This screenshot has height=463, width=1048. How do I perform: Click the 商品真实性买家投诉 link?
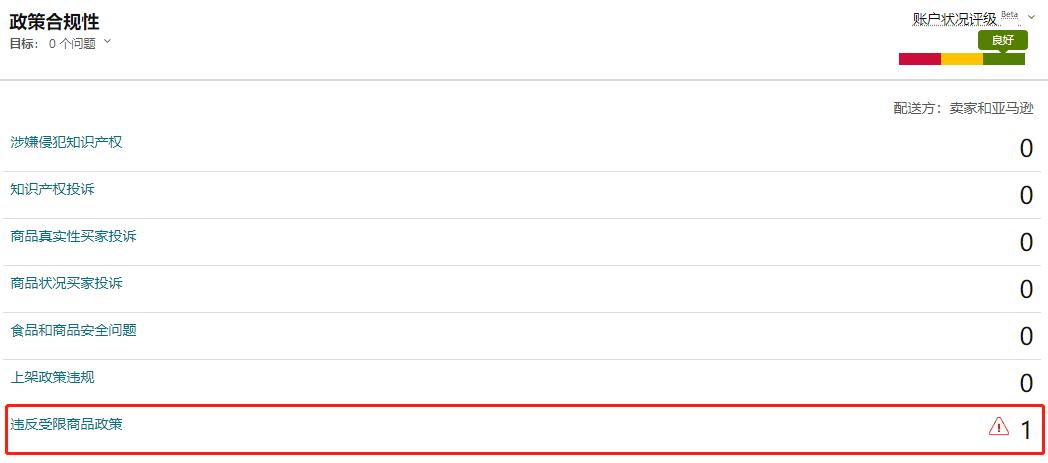pos(73,236)
